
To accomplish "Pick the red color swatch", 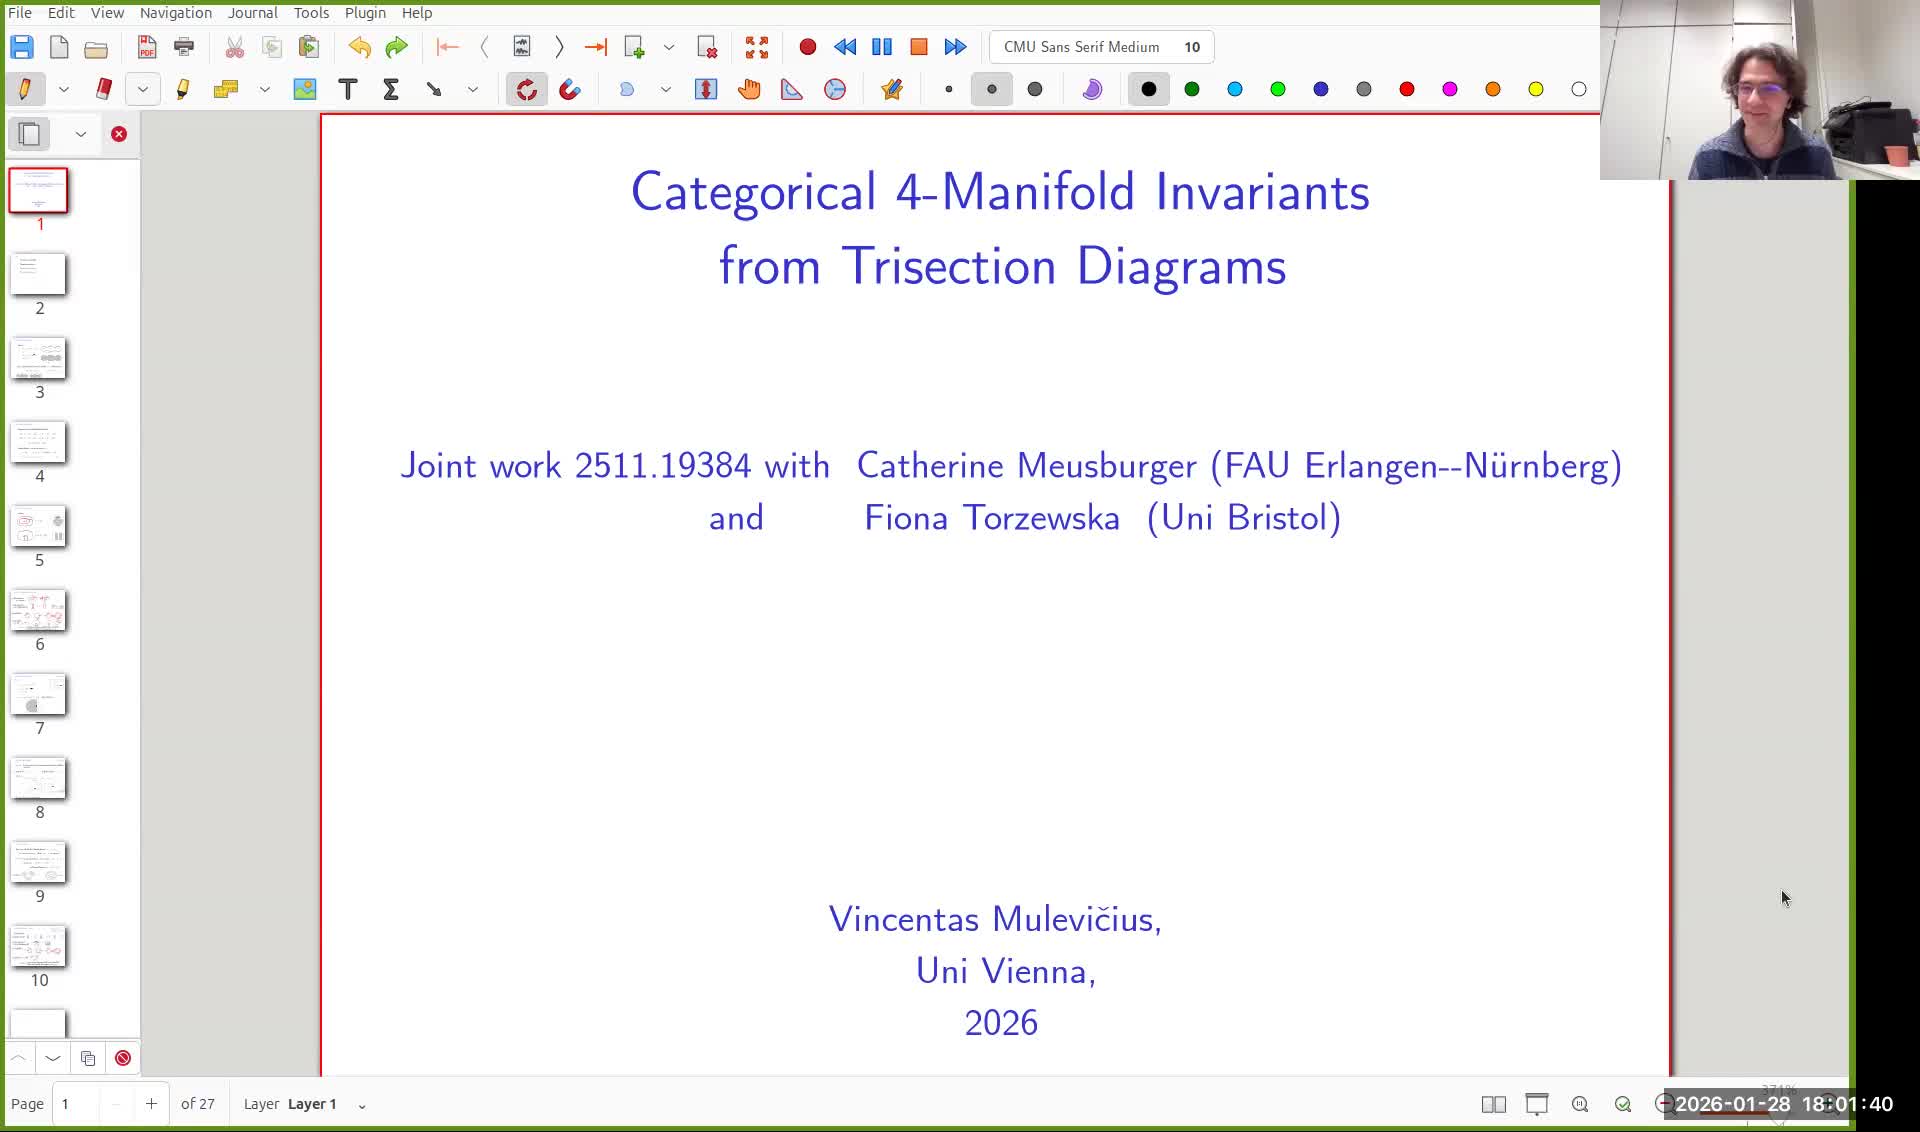I will tap(1407, 90).
